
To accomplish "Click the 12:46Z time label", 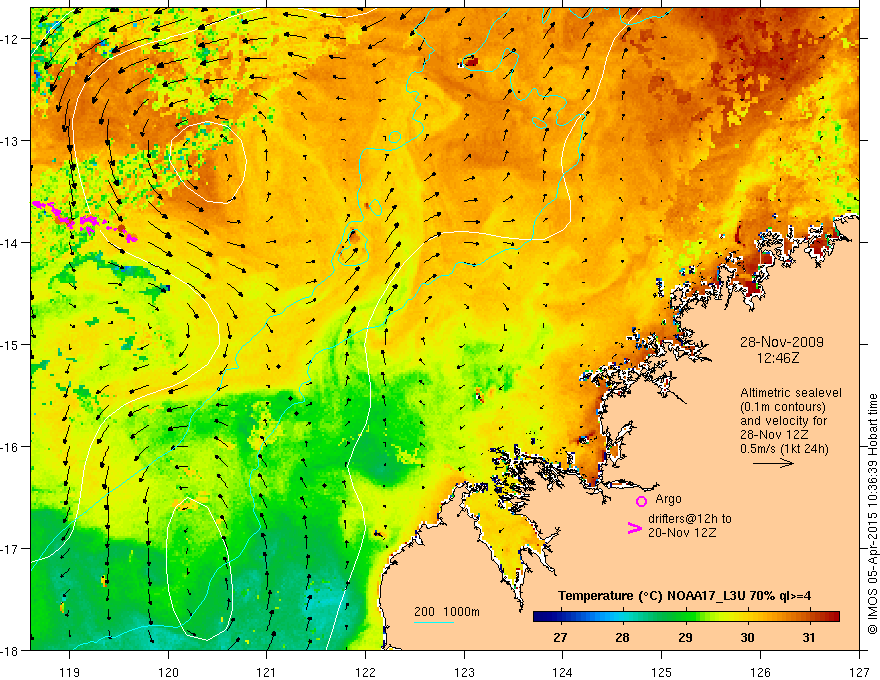I will pos(778,357).
